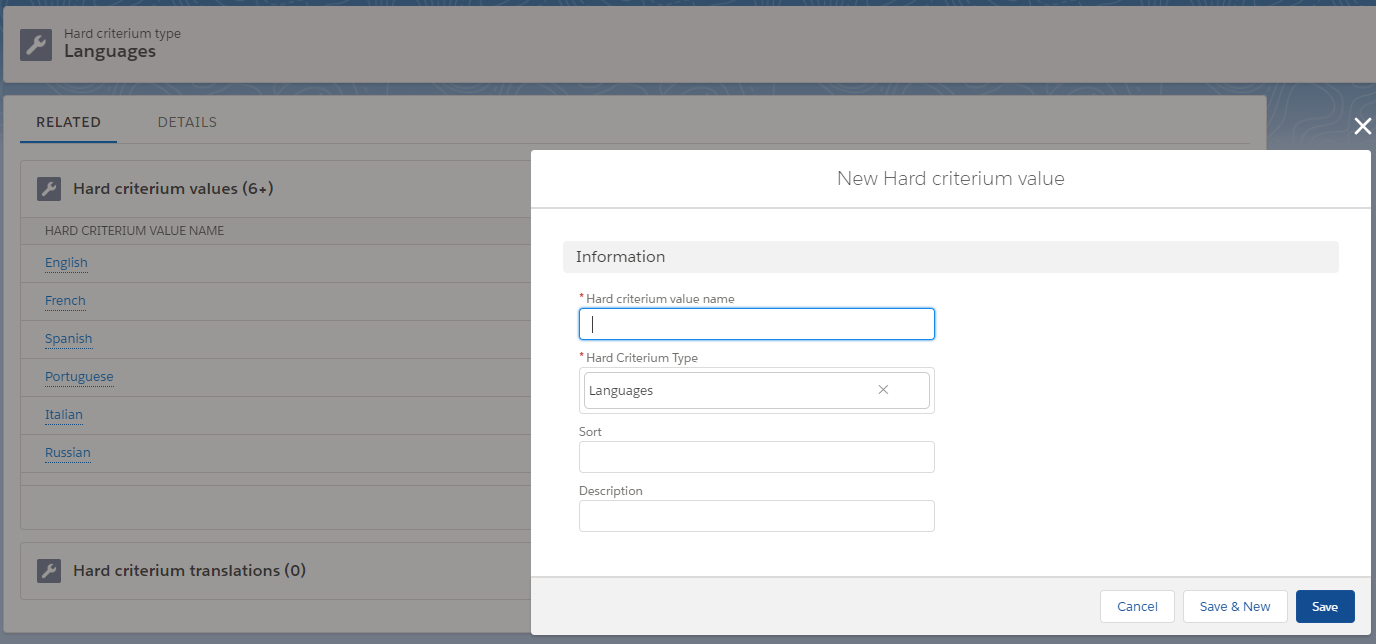Viewport: 1376px width, 644px height.
Task: Open the French criterium value
Action: click(65, 301)
